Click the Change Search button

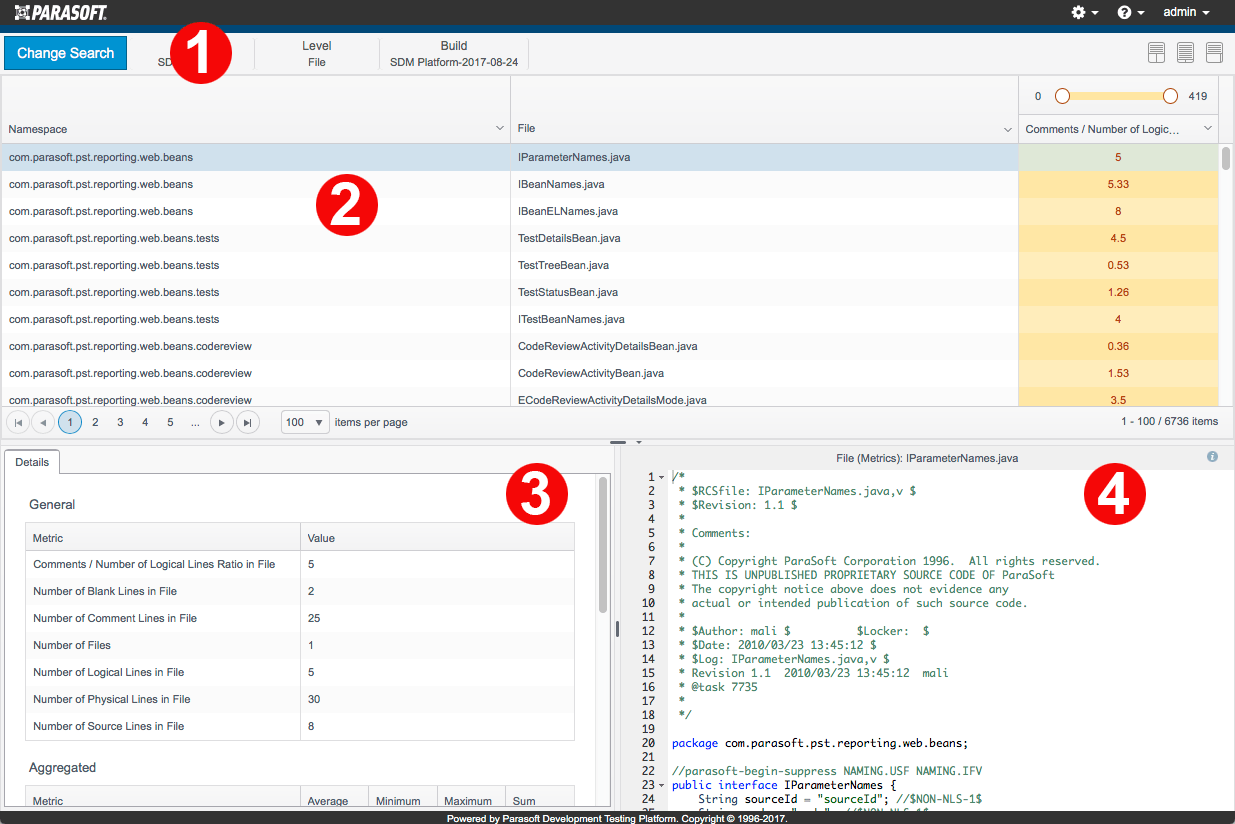(66, 53)
